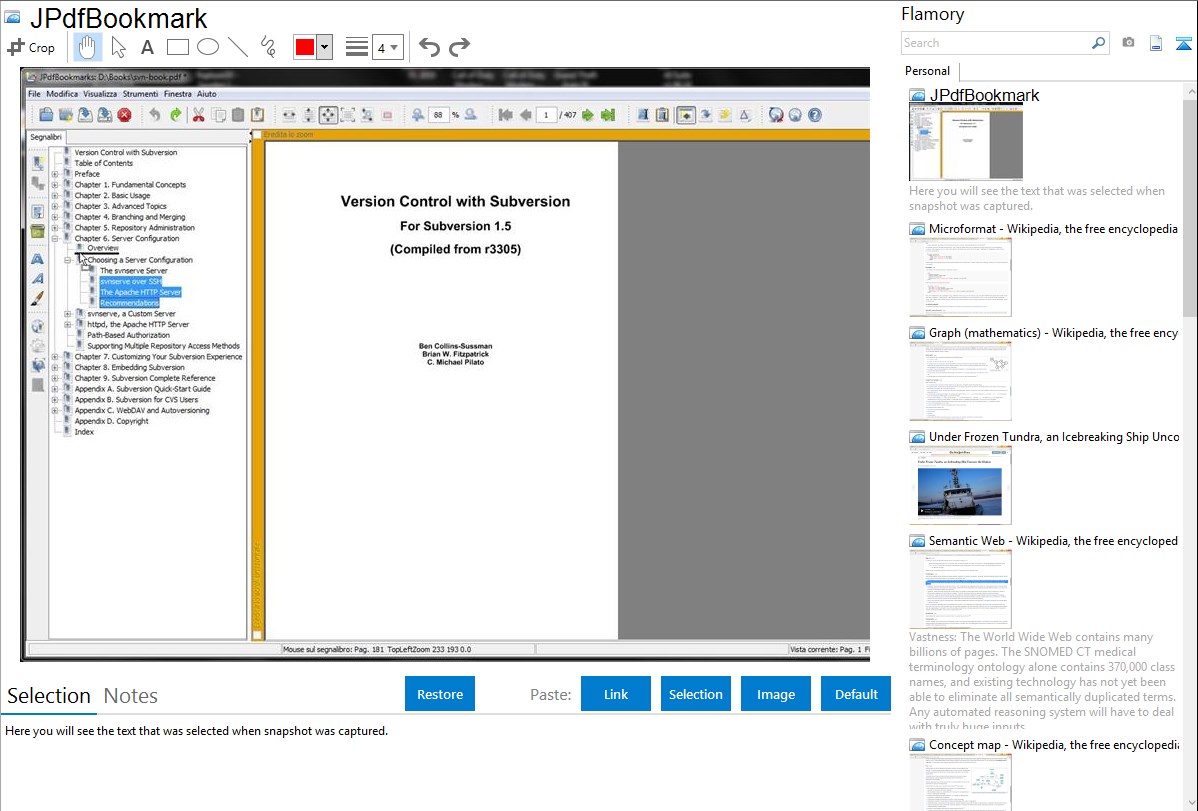This screenshot has height=811, width=1198.
Task: Click the zoom percentage field showing 88
Action: point(438,115)
